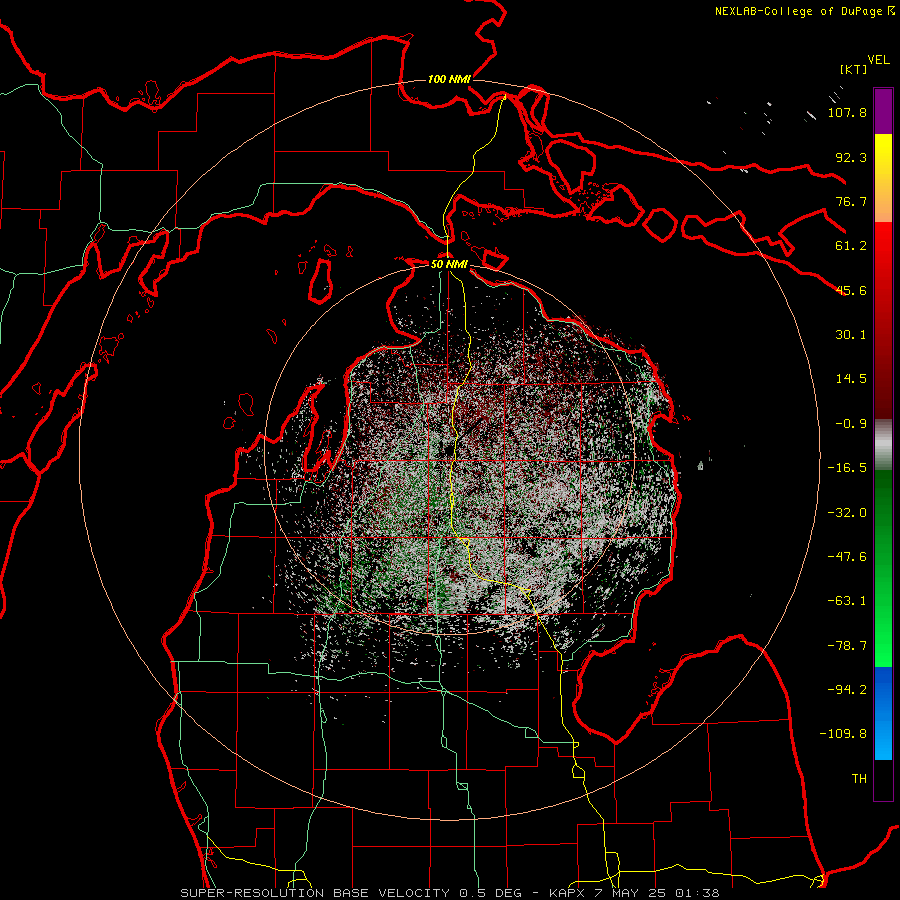
Task: Click the -109.8 legend value
Action: pos(843,734)
